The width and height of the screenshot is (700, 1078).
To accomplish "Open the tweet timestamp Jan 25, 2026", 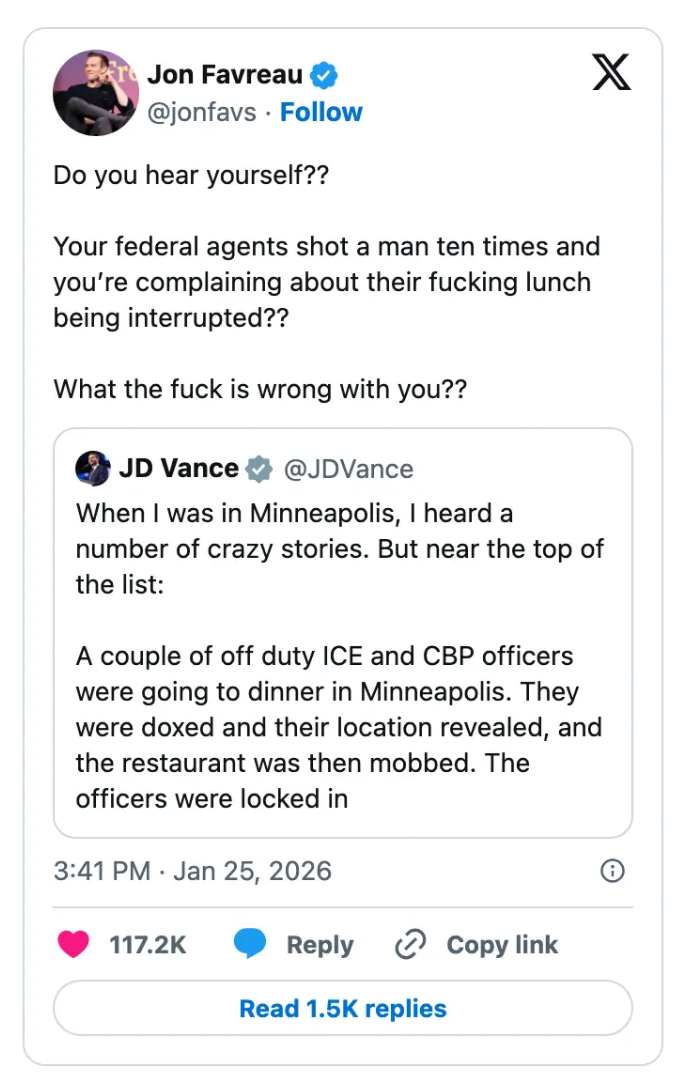I will tap(190, 871).
